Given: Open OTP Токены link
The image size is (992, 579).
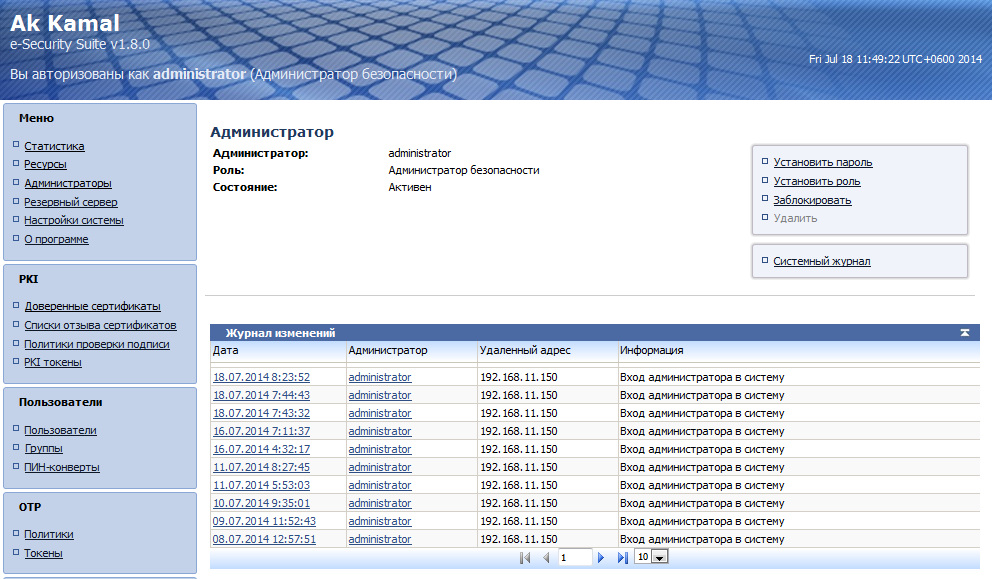Looking at the screenshot, I should [44, 554].
